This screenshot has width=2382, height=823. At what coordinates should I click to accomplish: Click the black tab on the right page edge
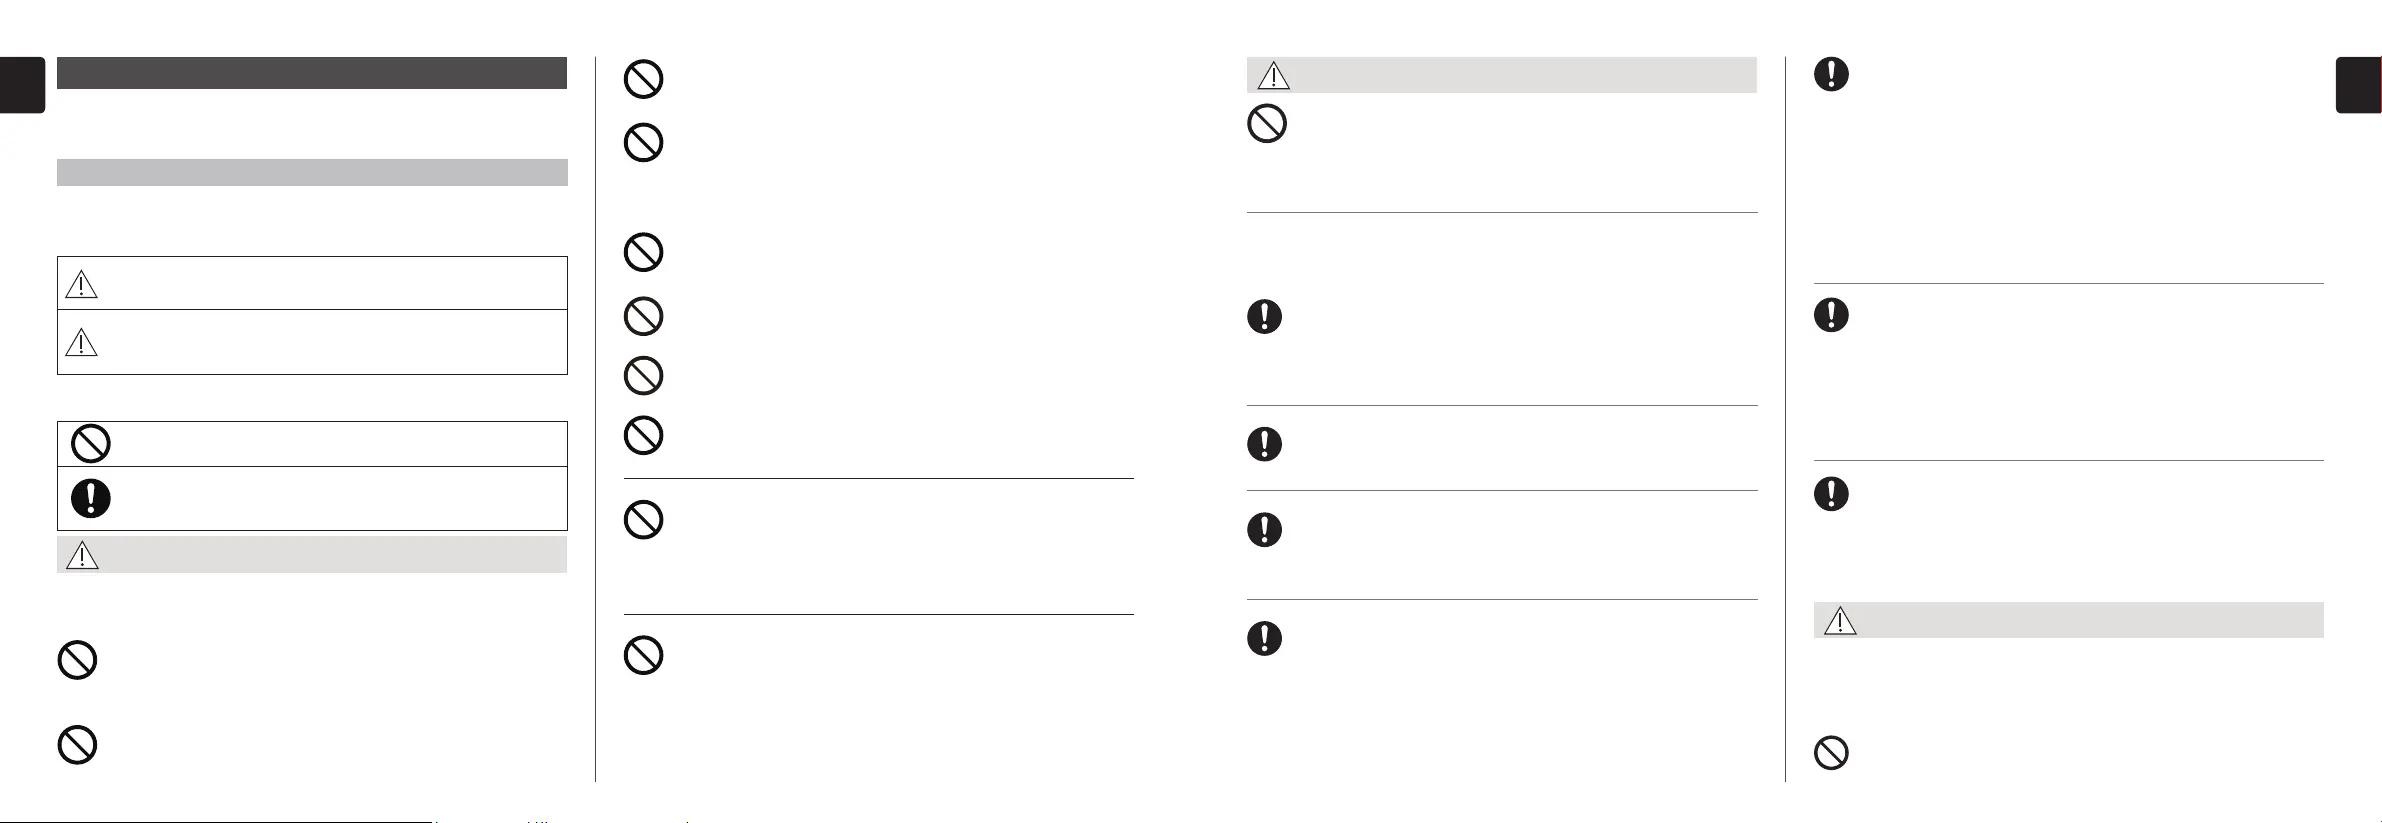(x=2358, y=85)
